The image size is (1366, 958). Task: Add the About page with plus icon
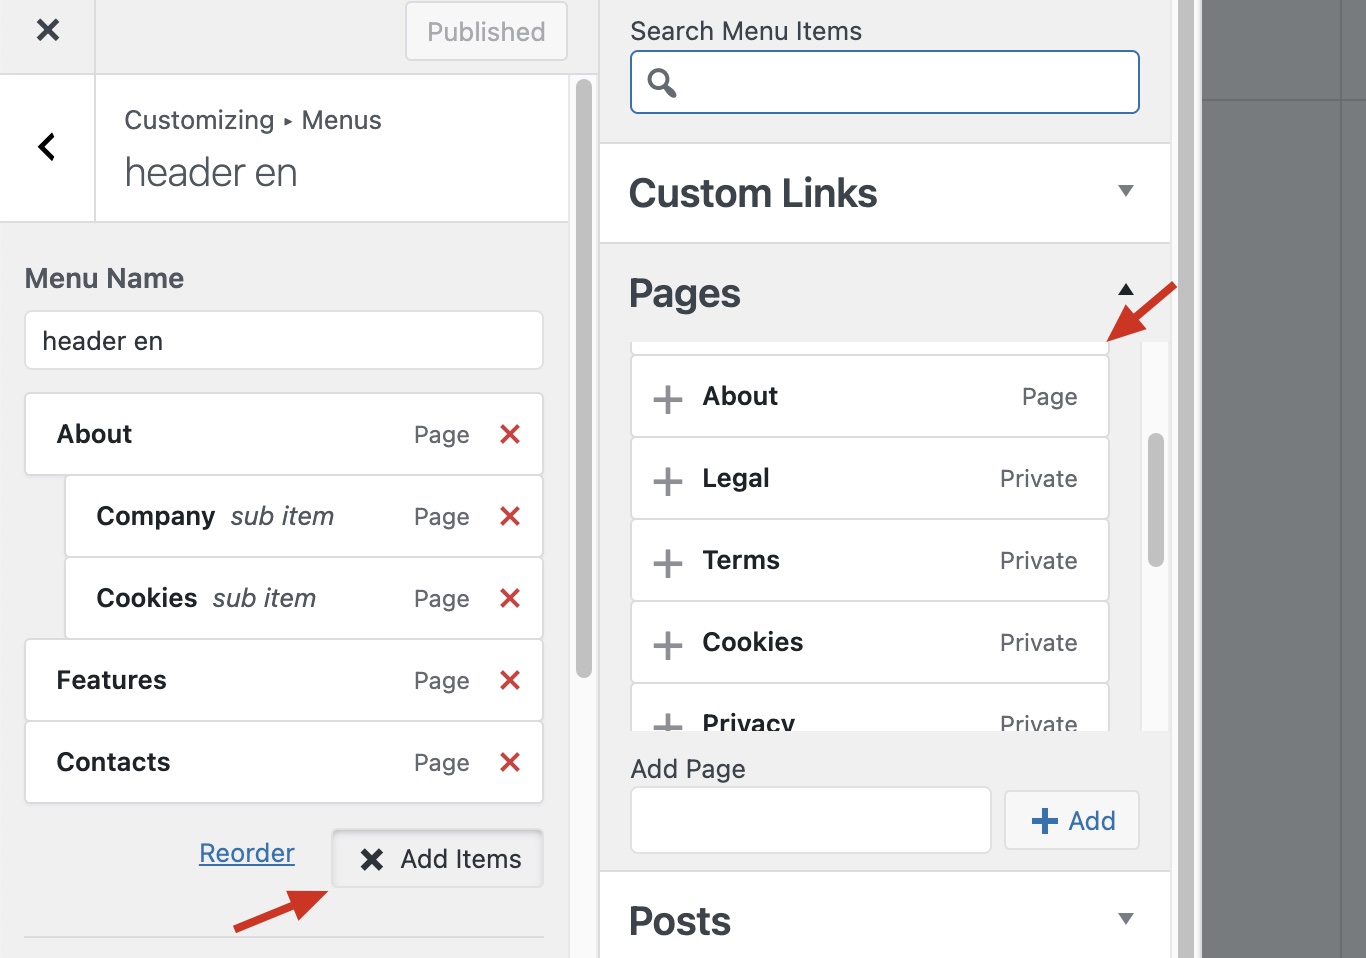coord(668,398)
